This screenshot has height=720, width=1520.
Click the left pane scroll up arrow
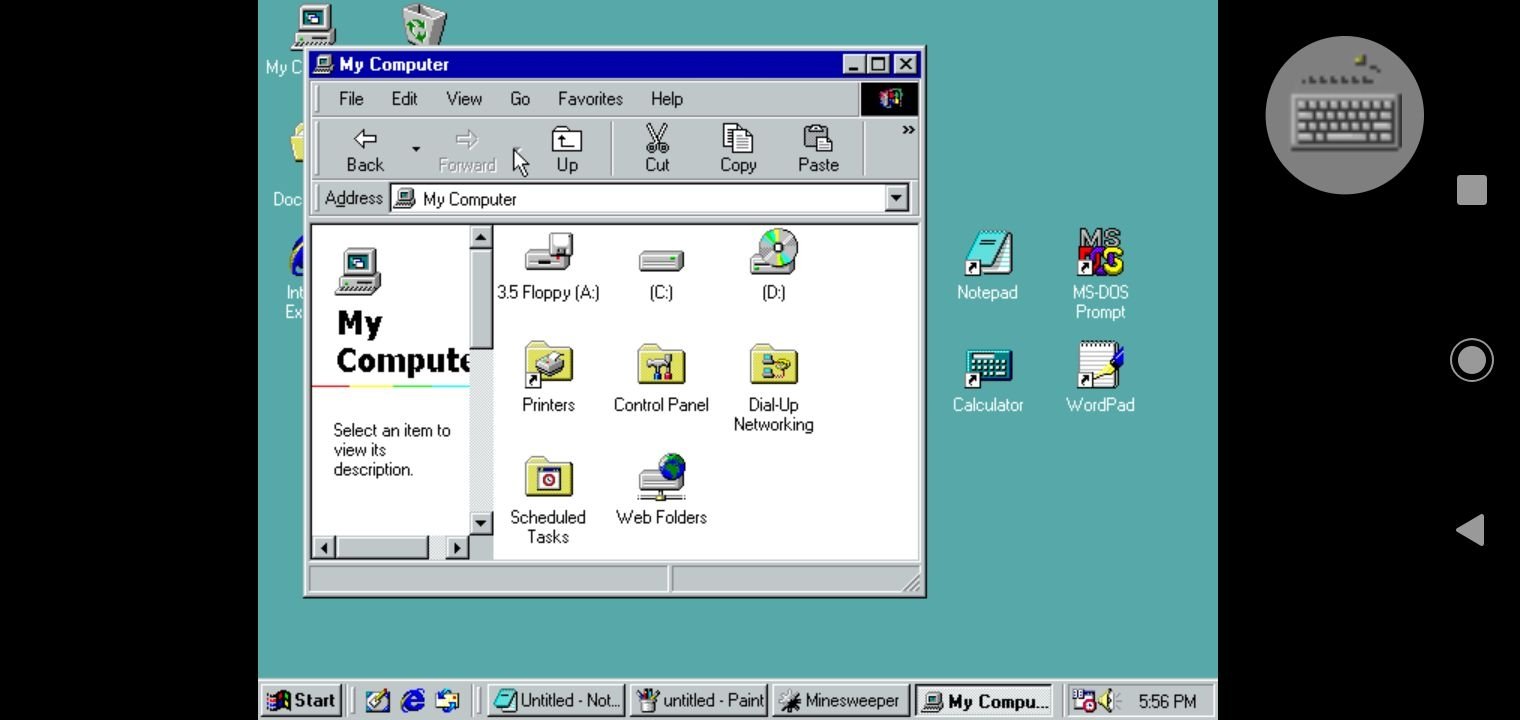coord(481,237)
